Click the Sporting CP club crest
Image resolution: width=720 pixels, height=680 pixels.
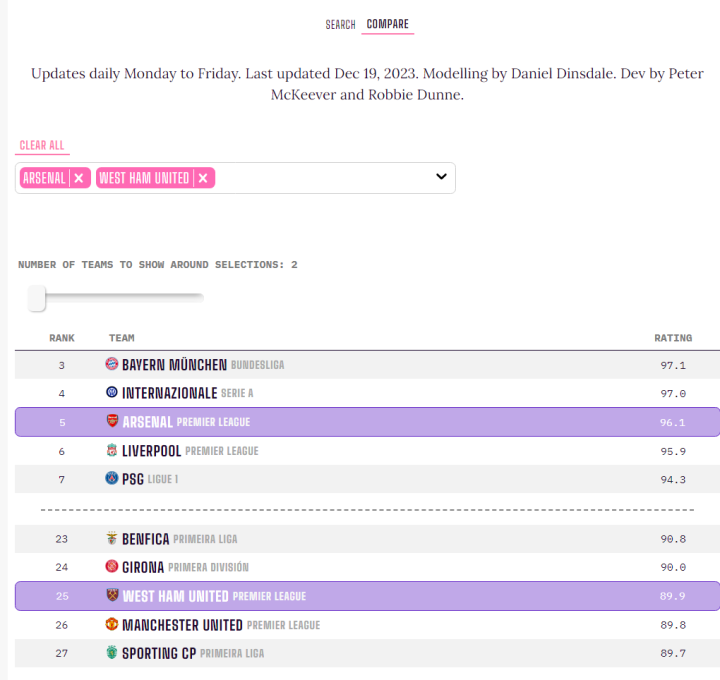[x=112, y=653]
